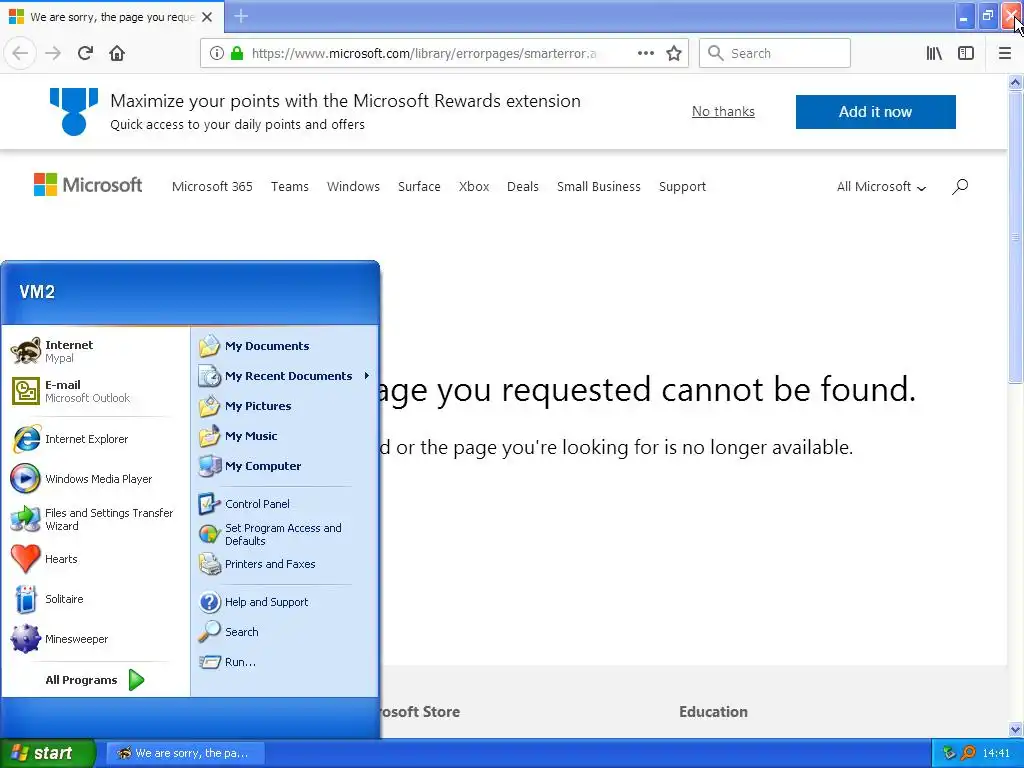Click the 14:41 taskbar clock
The image size is (1024, 768).
[x=996, y=753]
